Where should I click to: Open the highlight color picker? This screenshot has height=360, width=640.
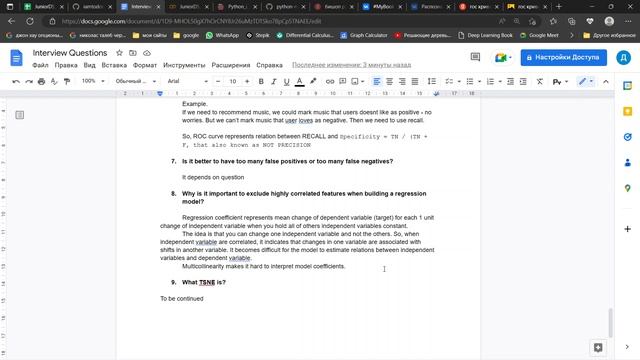[x=313, y=82]
